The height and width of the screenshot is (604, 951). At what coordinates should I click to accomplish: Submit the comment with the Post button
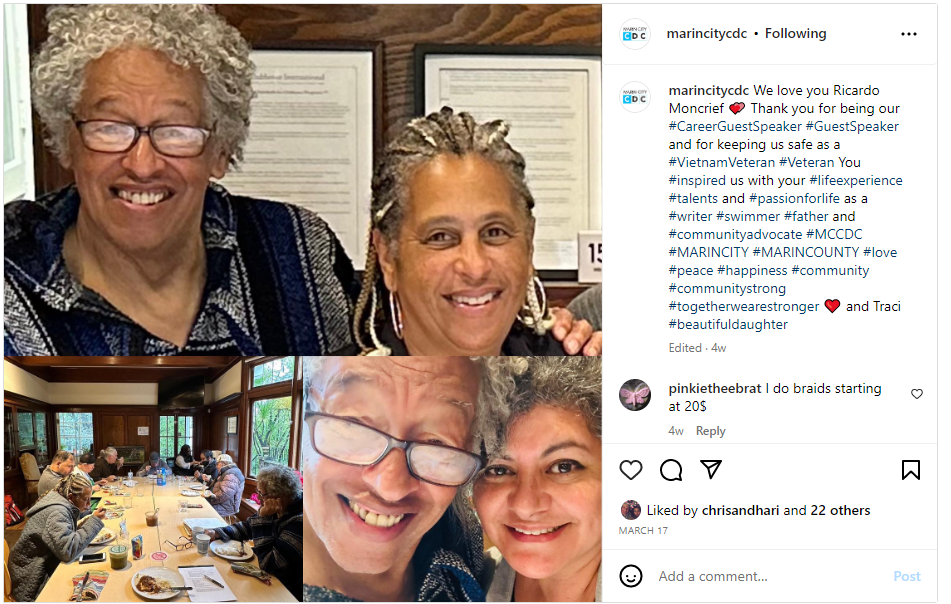point(907,576)
